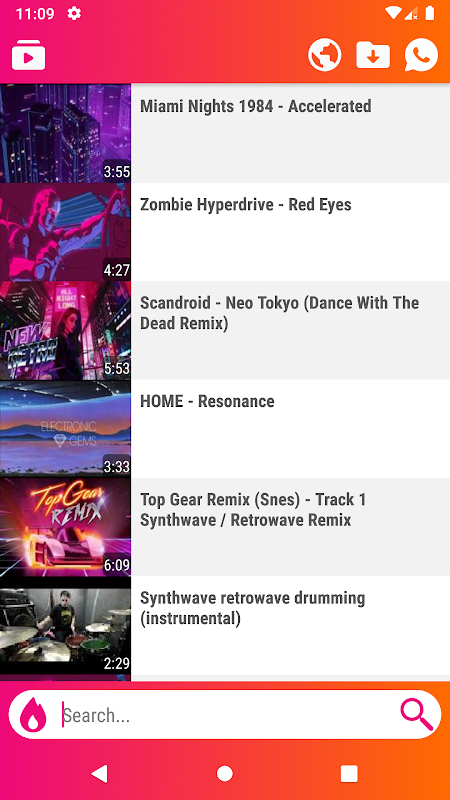This screenshot has height=800, width=450.
Task: Open the downloads folder icon
Action: [x=373, y=55]
